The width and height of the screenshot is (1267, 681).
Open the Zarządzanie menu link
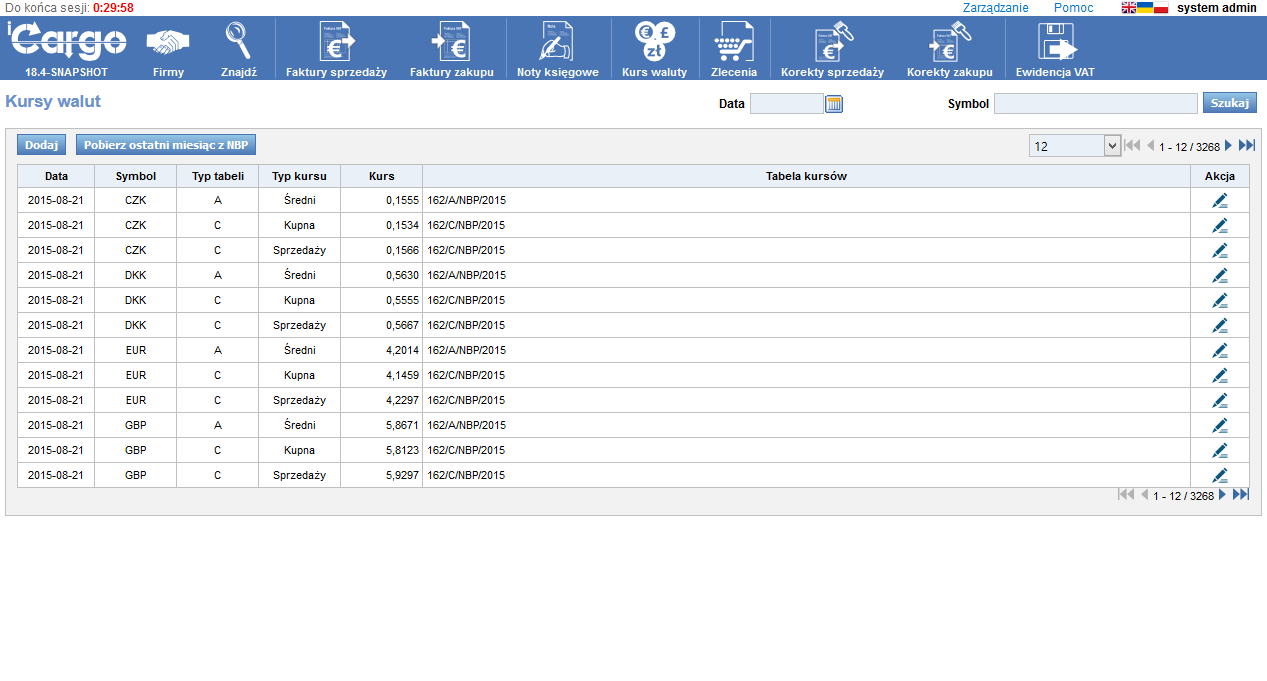pos(995,8)
